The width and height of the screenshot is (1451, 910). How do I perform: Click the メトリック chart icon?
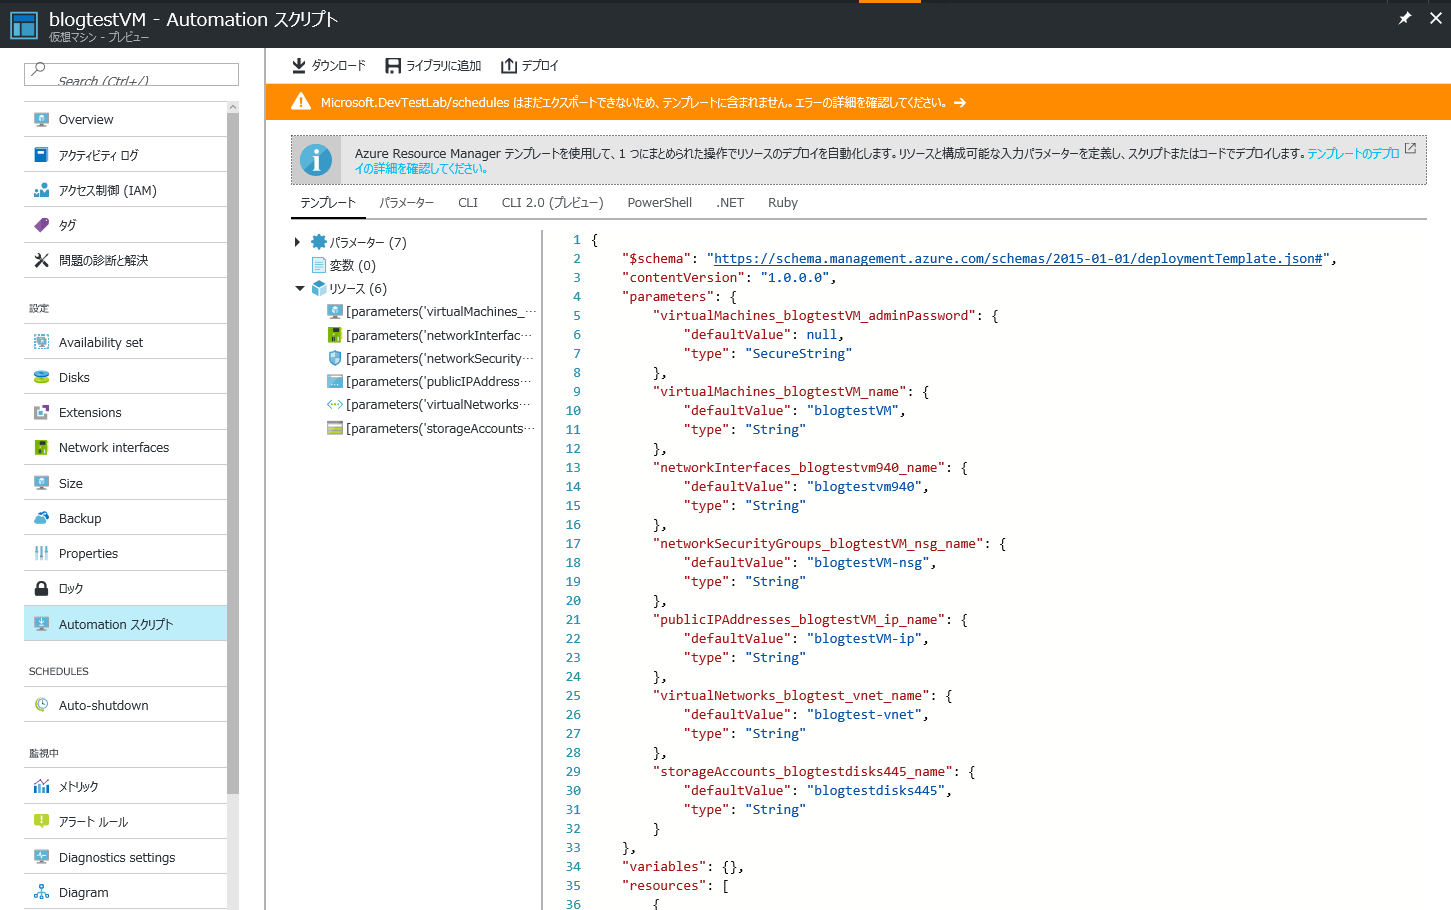tap(41, 786)
